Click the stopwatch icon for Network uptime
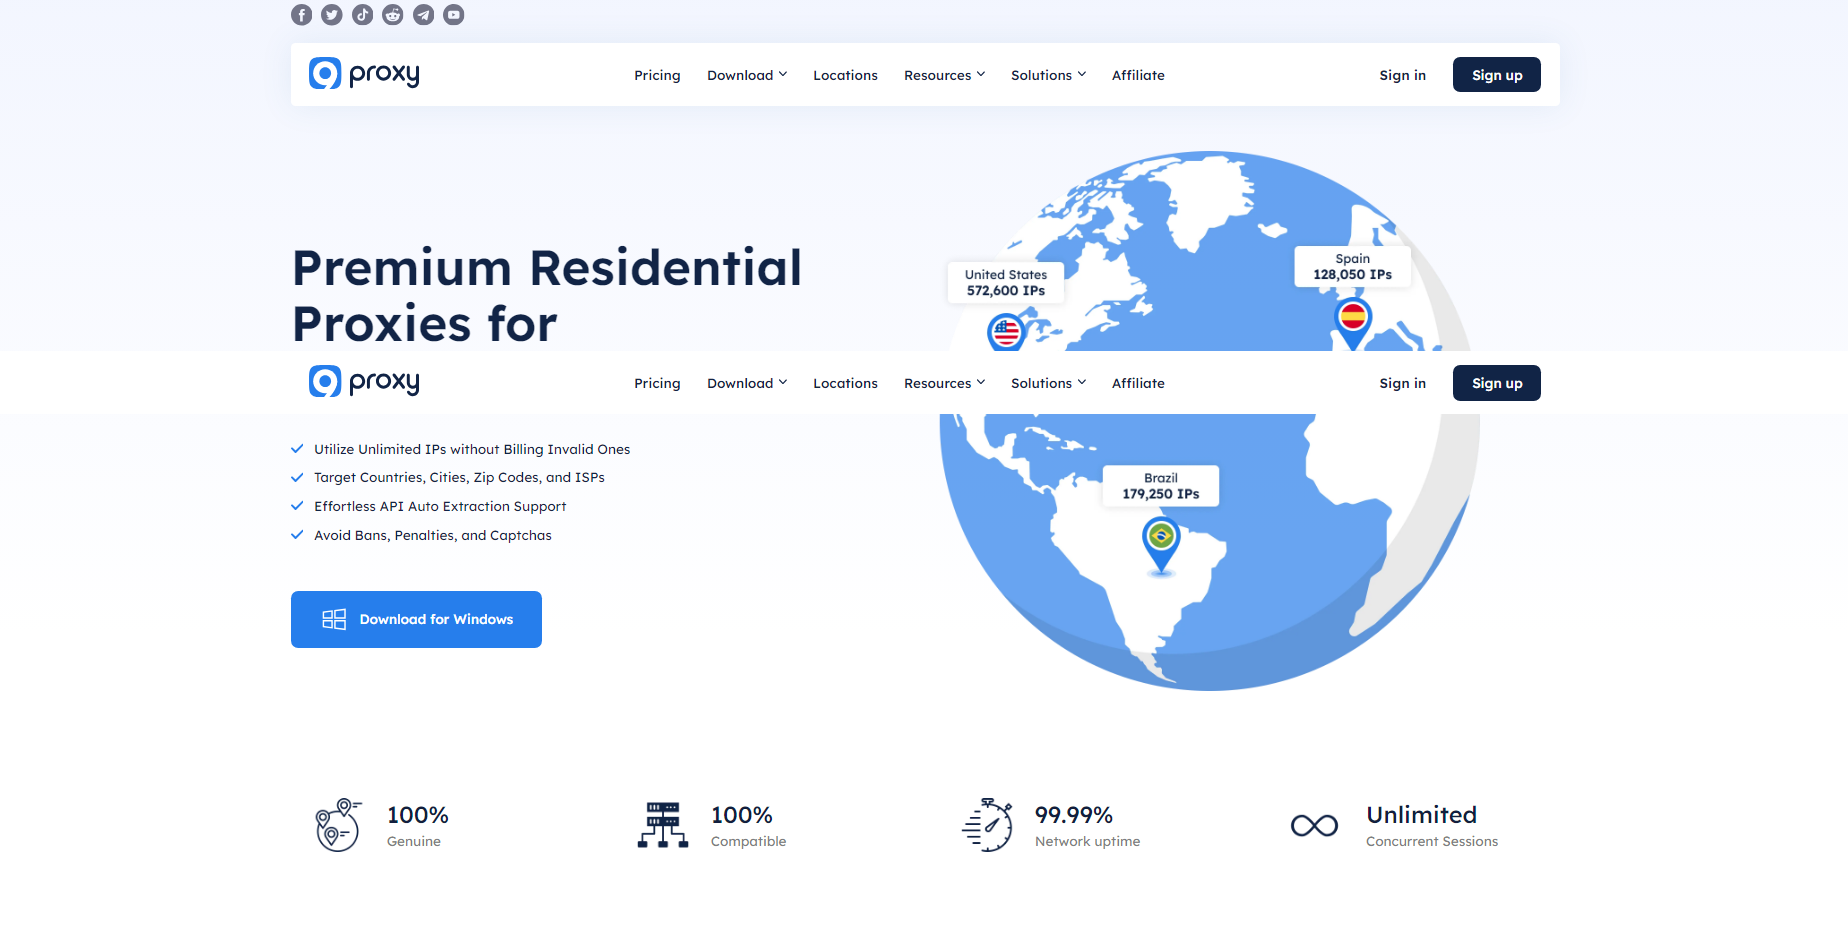 tap(988, 825)
